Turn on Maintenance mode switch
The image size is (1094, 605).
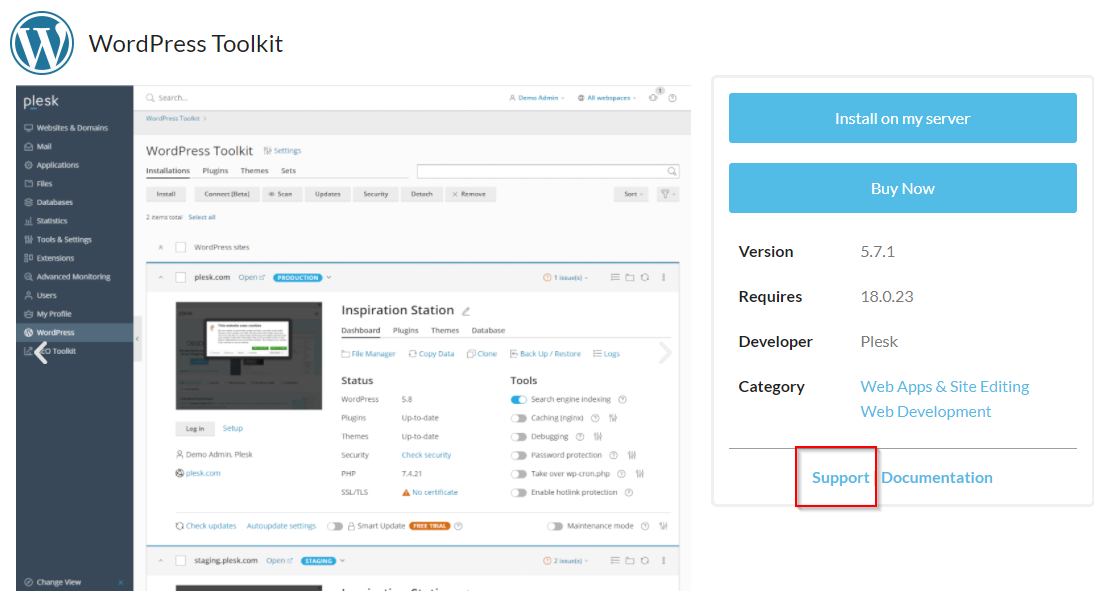click(555, 526)
